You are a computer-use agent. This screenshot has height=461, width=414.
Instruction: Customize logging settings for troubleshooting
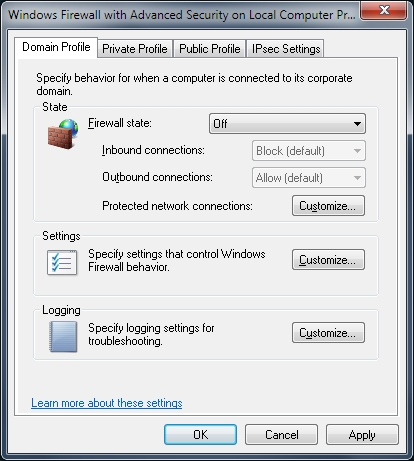[x=328, y=332]
